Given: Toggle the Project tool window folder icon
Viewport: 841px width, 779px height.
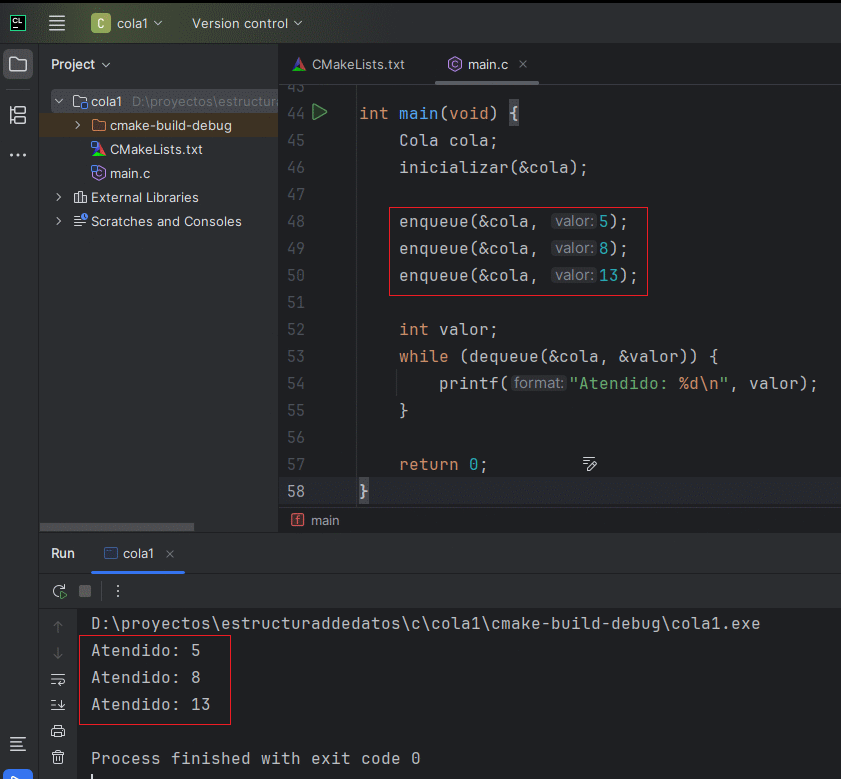Looking at the screenshot, I should (x=18, y=65).
